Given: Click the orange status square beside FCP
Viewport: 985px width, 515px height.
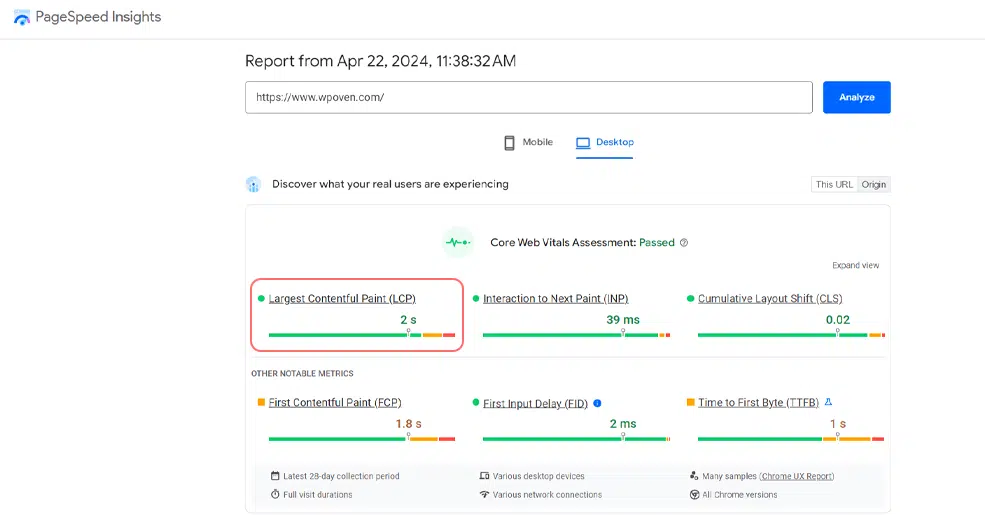Looking at the screenshot, I should [261, 402].
